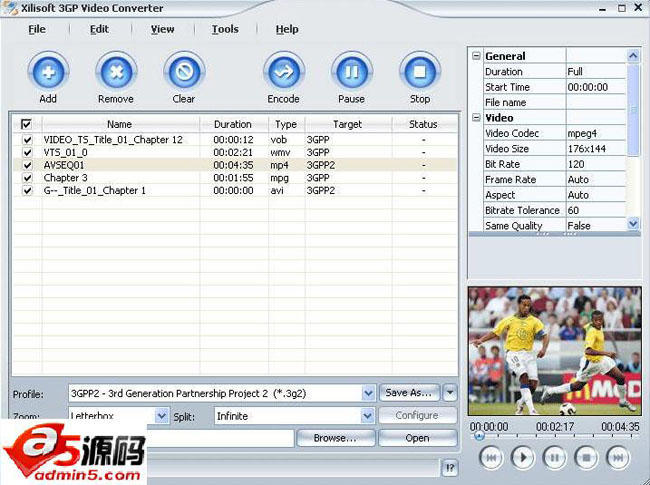Open the Zoom Letterbox dropdown
The height and width of the screenshot is (485, 650).
[x=162, y=415]
